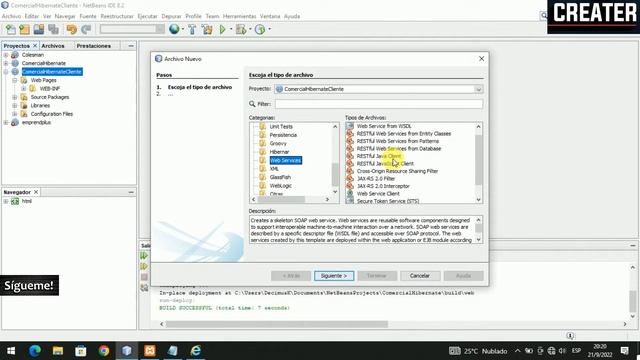Click the Filter text field
640x360 pixels.
pyautogui.click(x=378, y=104)
